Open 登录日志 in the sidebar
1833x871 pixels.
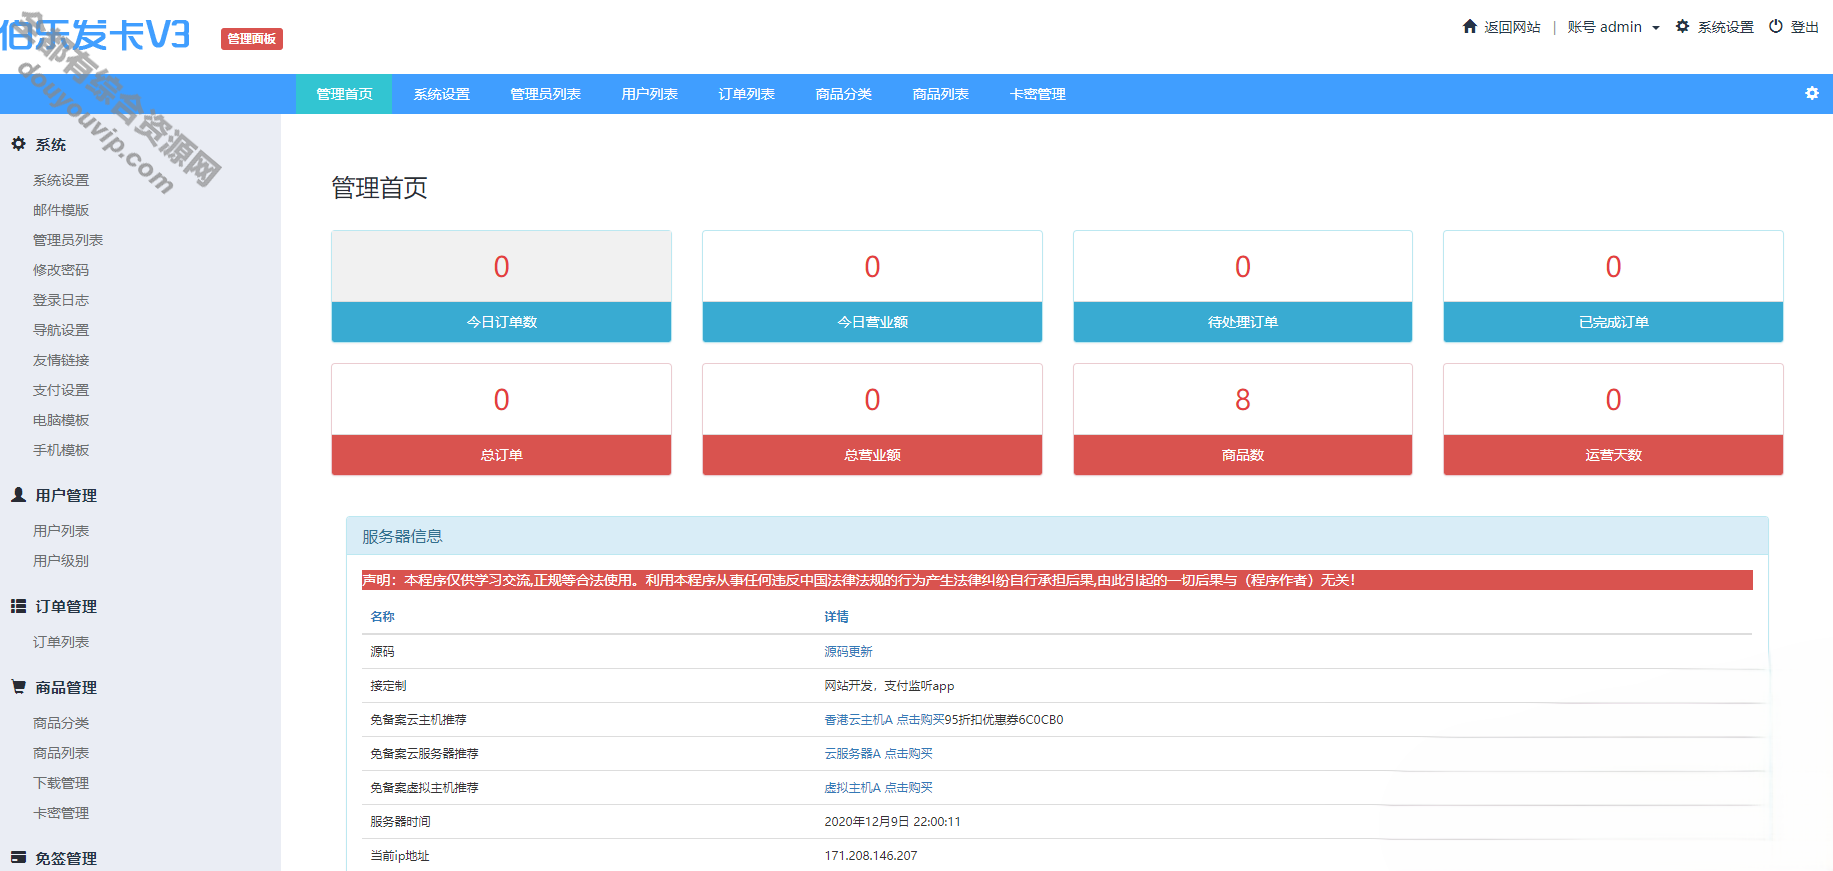(61, 300)
